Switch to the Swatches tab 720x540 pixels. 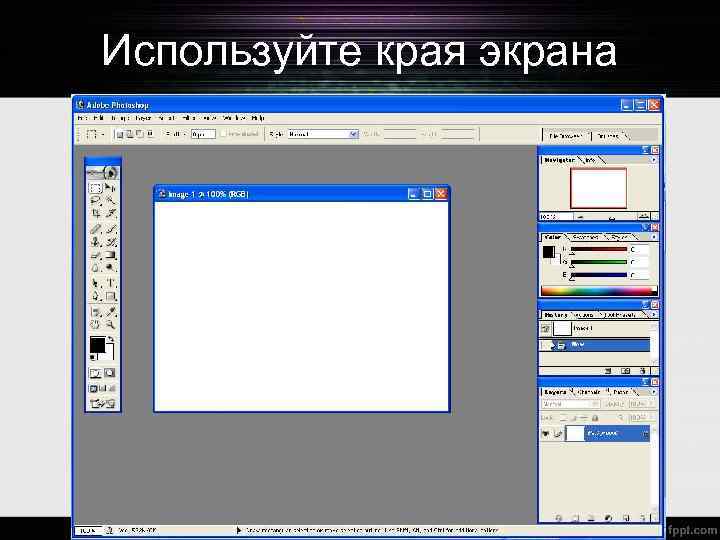[x=586, y=237]
